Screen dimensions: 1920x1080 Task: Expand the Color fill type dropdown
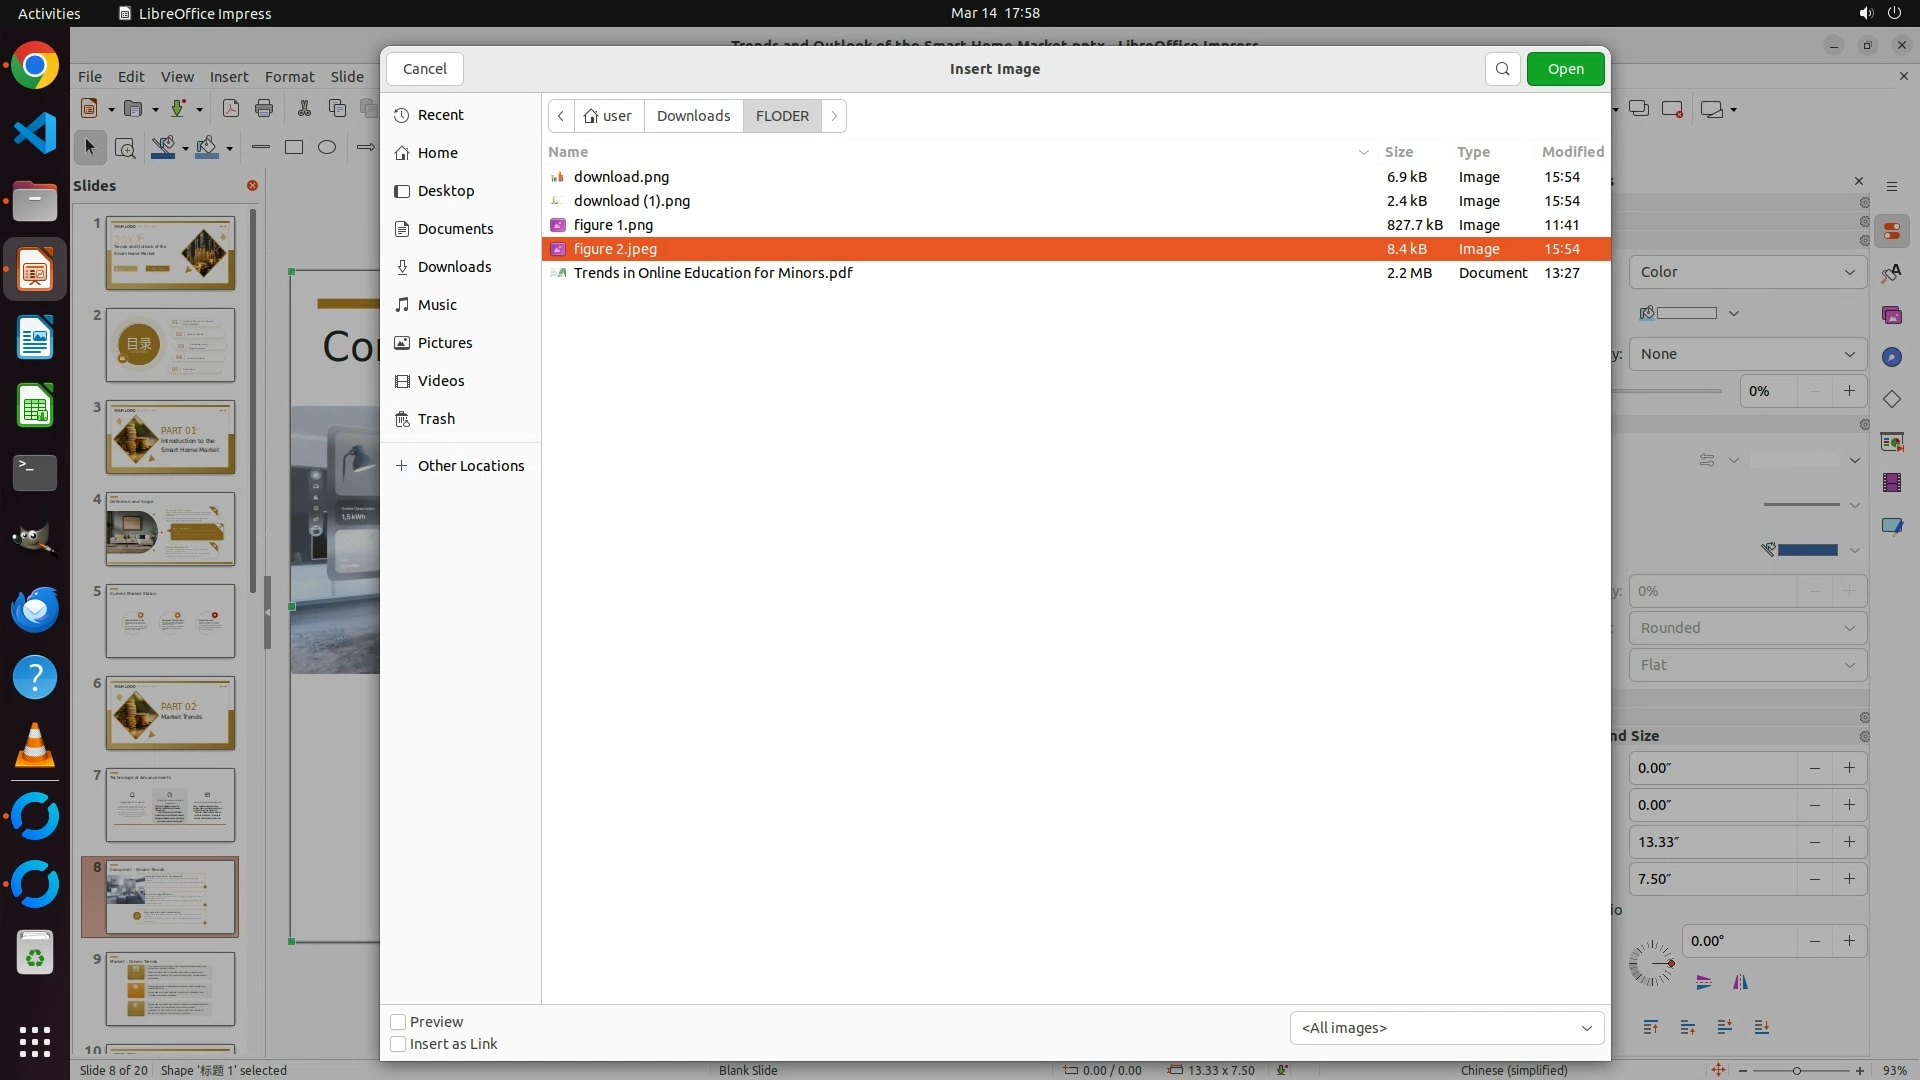click(x=1747, y=272)
